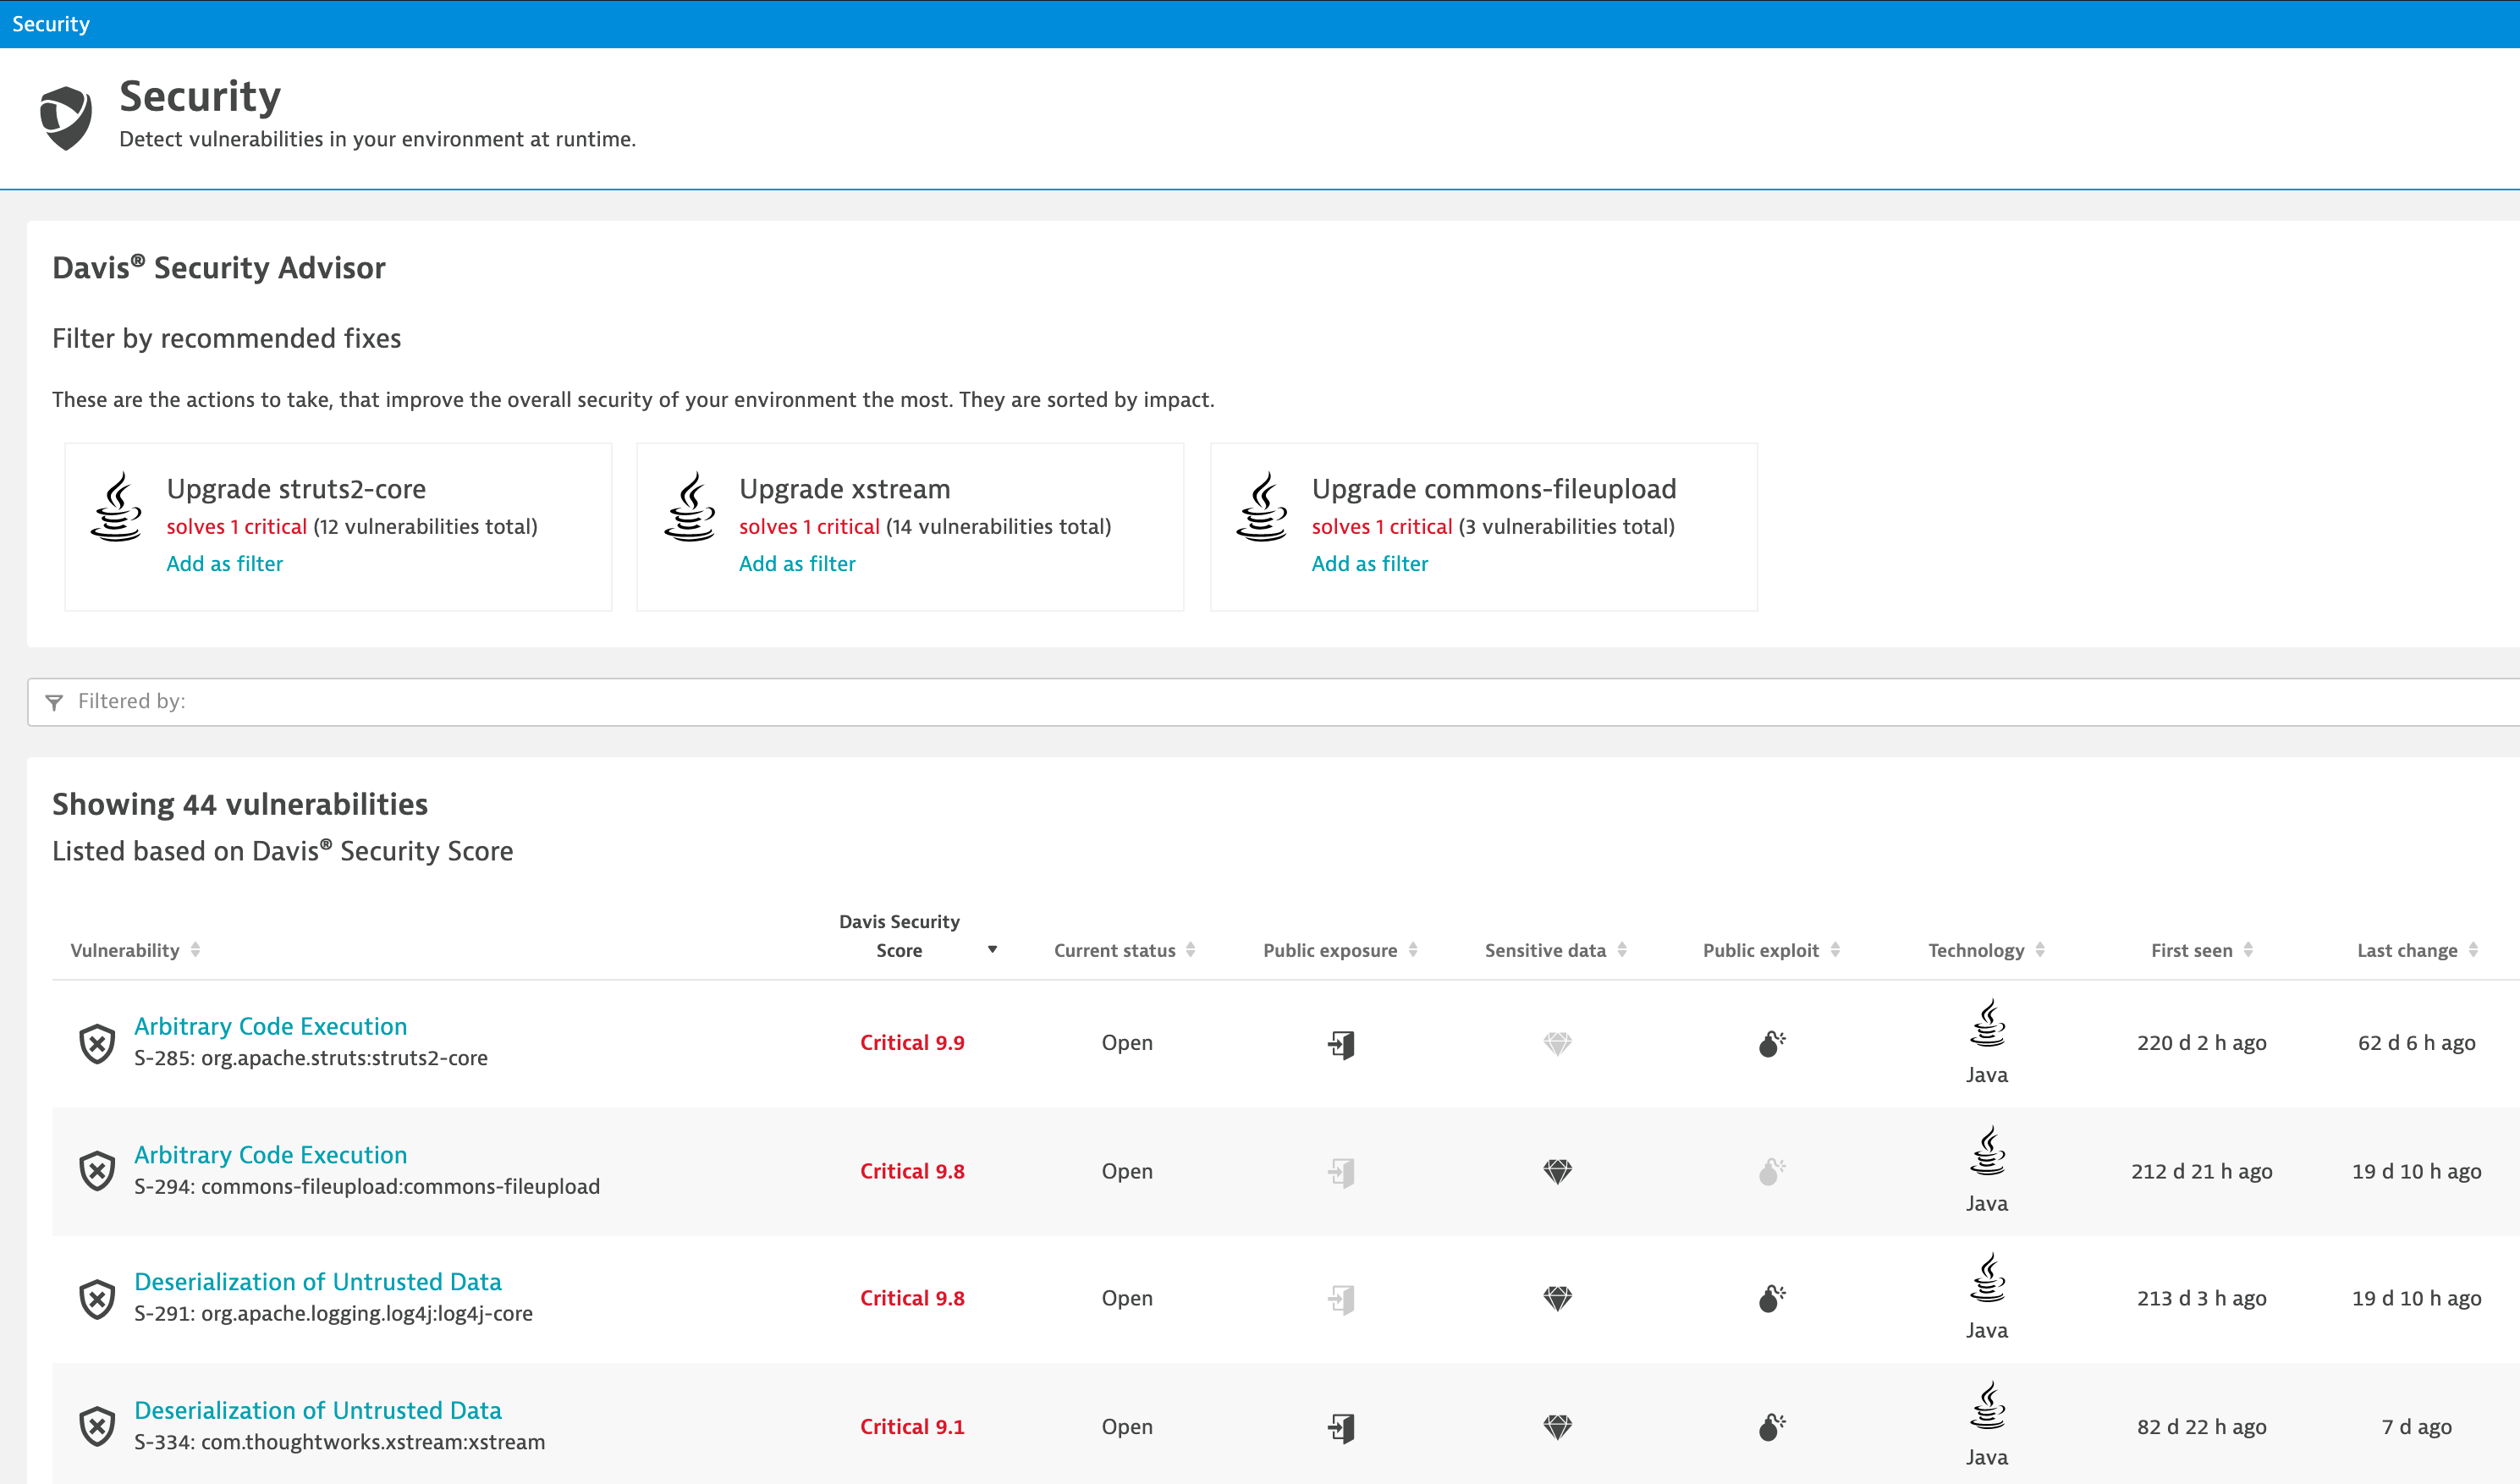Viewport: 2520px width, 1484px height.
Task: Click public exposure icon in S-294 row
Action: tap(1341, 1172)
